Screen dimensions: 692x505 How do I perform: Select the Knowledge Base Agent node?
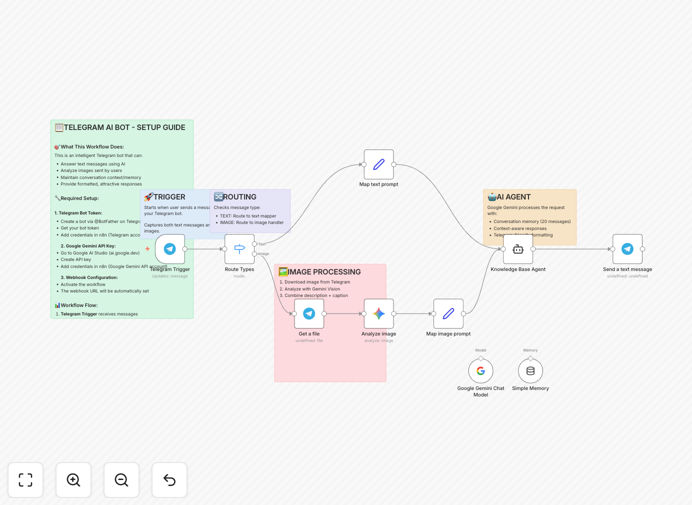(x=518, y=249)
